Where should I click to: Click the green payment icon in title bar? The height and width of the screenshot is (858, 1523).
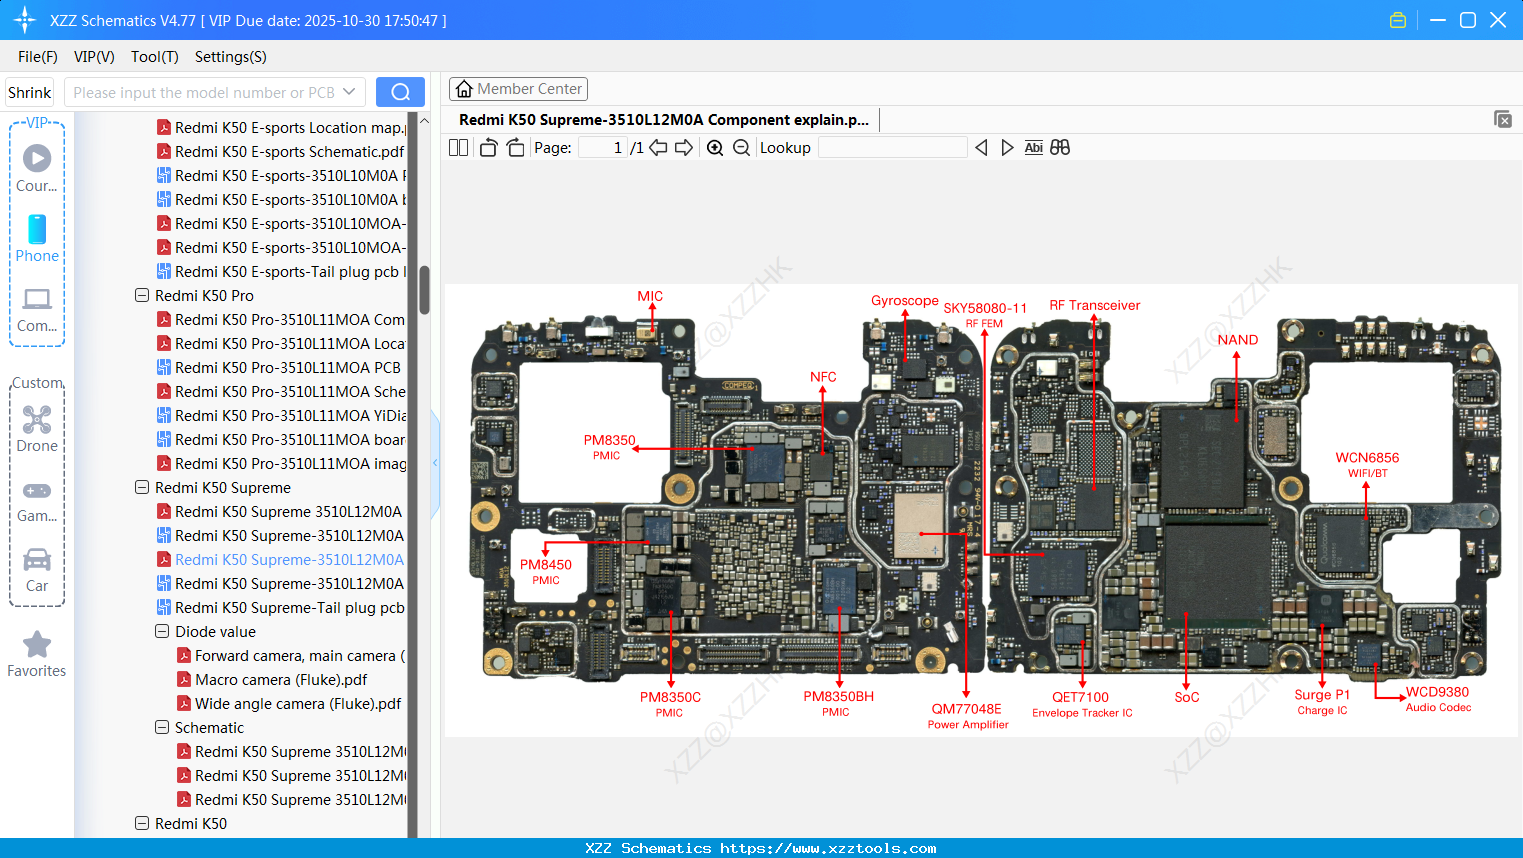(1397, 19)
